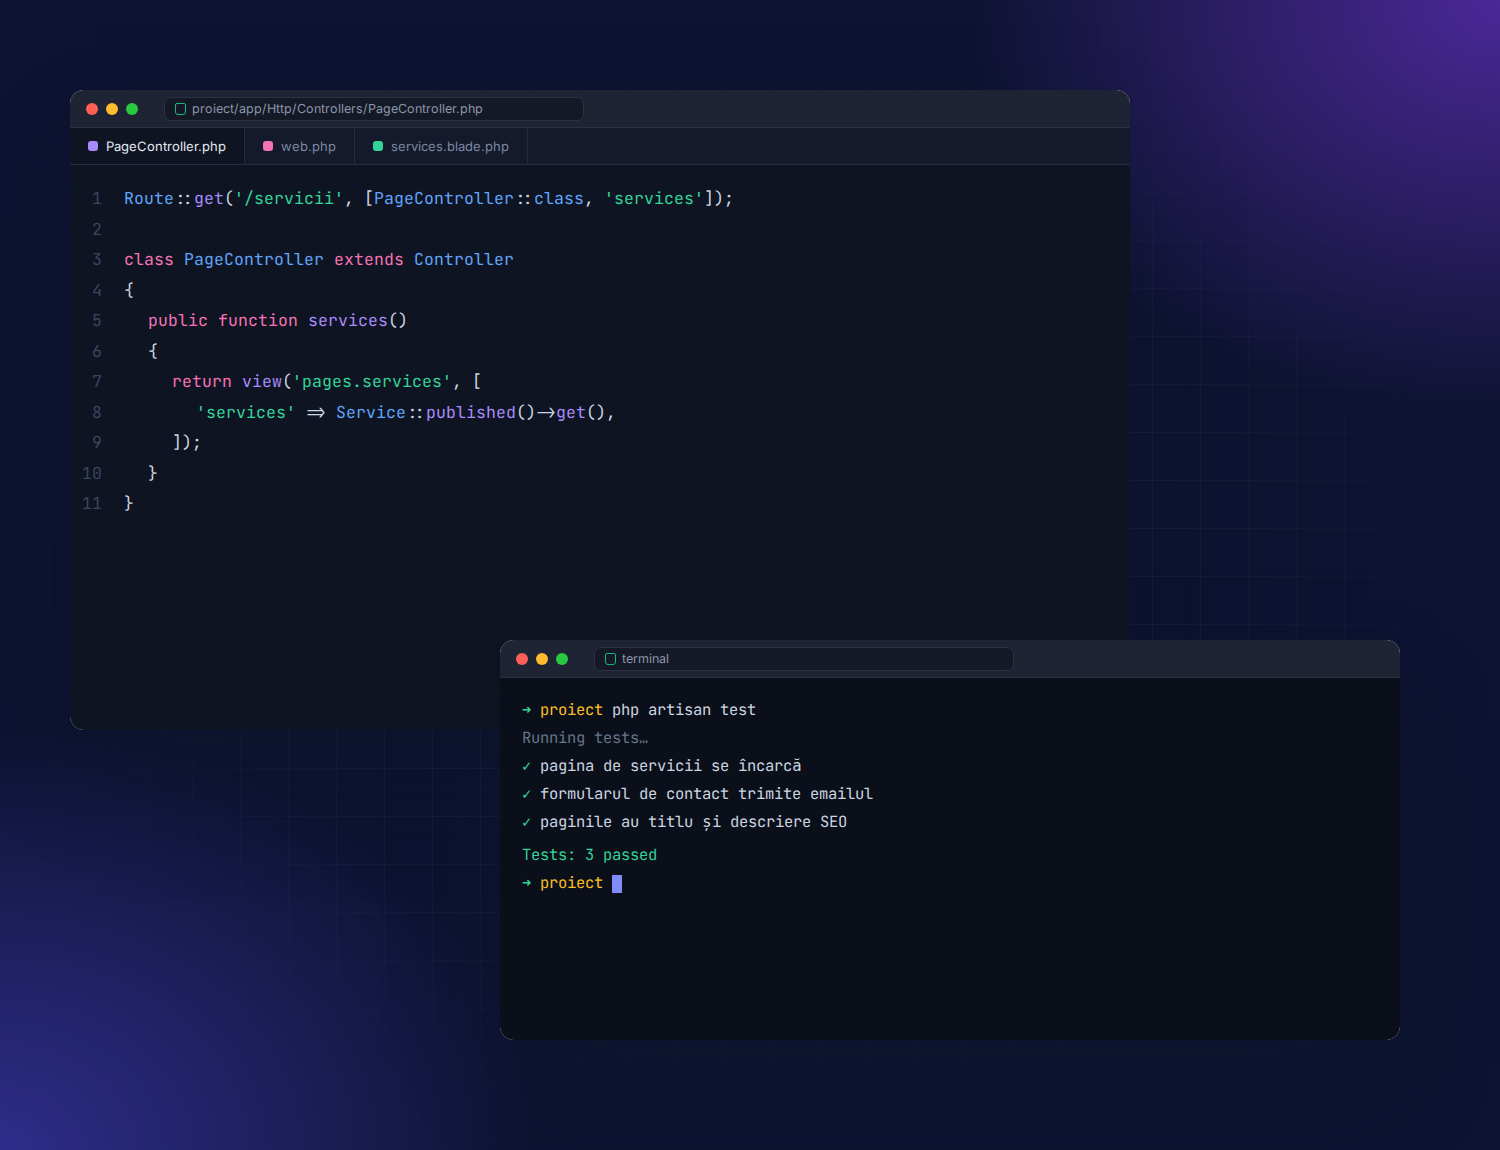Click the file icon beside the PageController.php path
The width and height of the screenshot is (1500, 1150).
pos(181,109)
